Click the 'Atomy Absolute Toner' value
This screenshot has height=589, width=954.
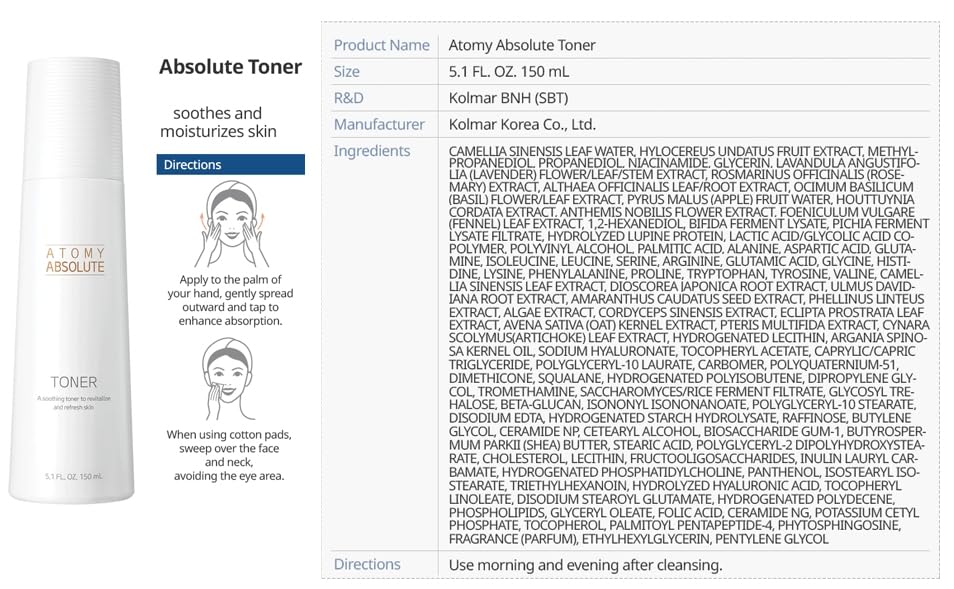(x=522, y=45)
